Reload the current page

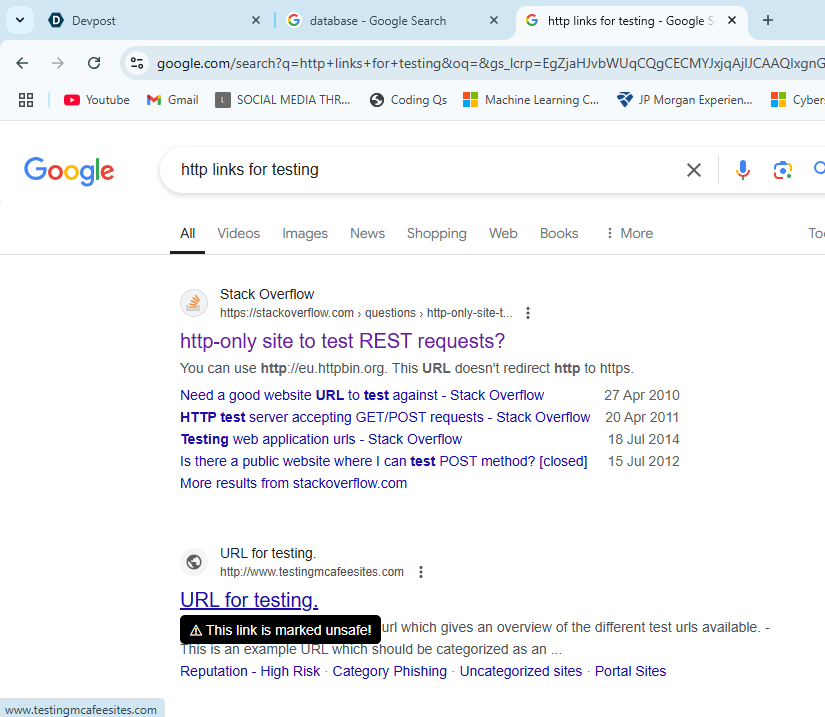coord(94,64)
